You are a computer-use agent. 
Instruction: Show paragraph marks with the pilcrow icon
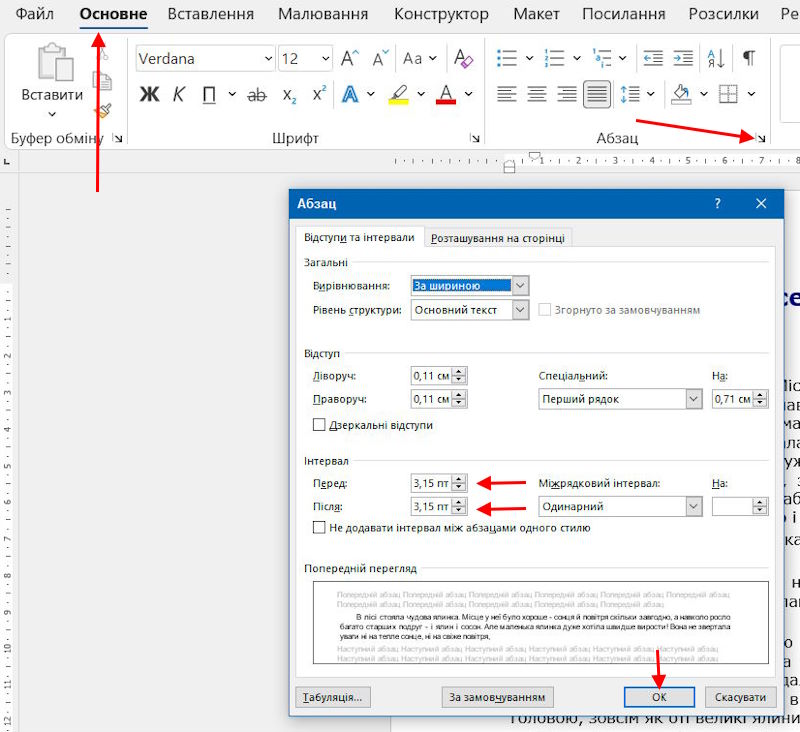click(748, 58)
